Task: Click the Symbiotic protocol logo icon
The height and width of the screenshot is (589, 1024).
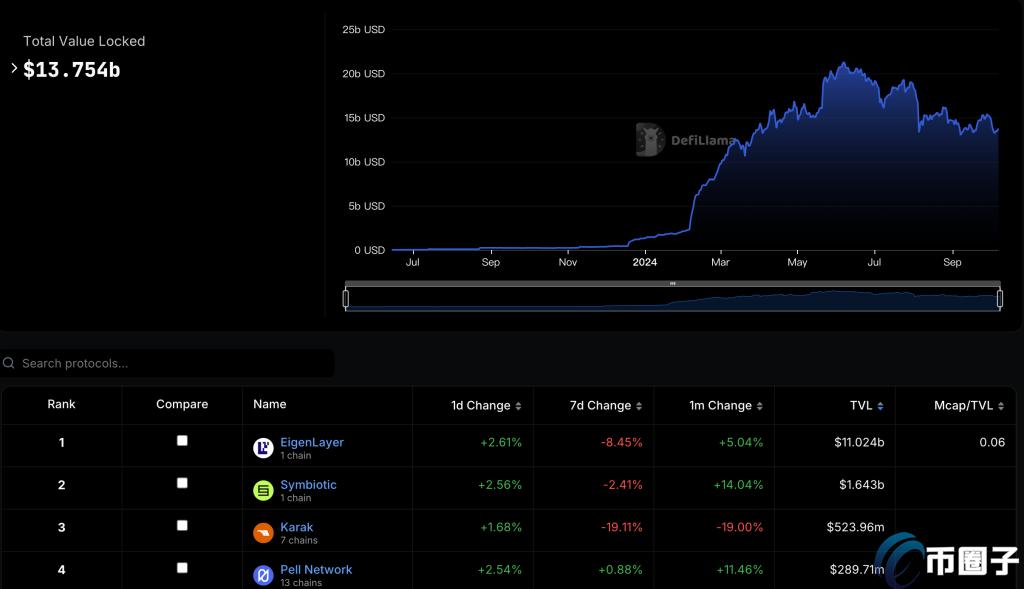Action: [x=263, y=490]
